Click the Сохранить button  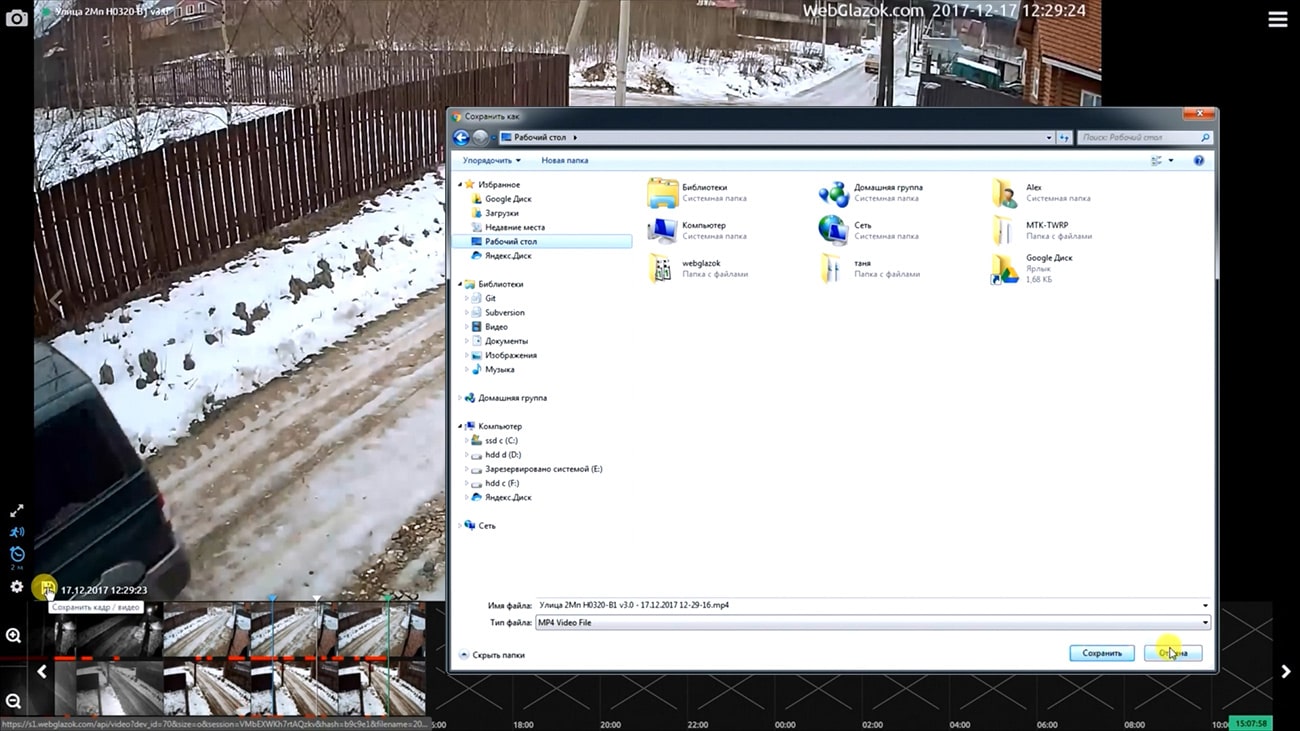(1101, 653)
